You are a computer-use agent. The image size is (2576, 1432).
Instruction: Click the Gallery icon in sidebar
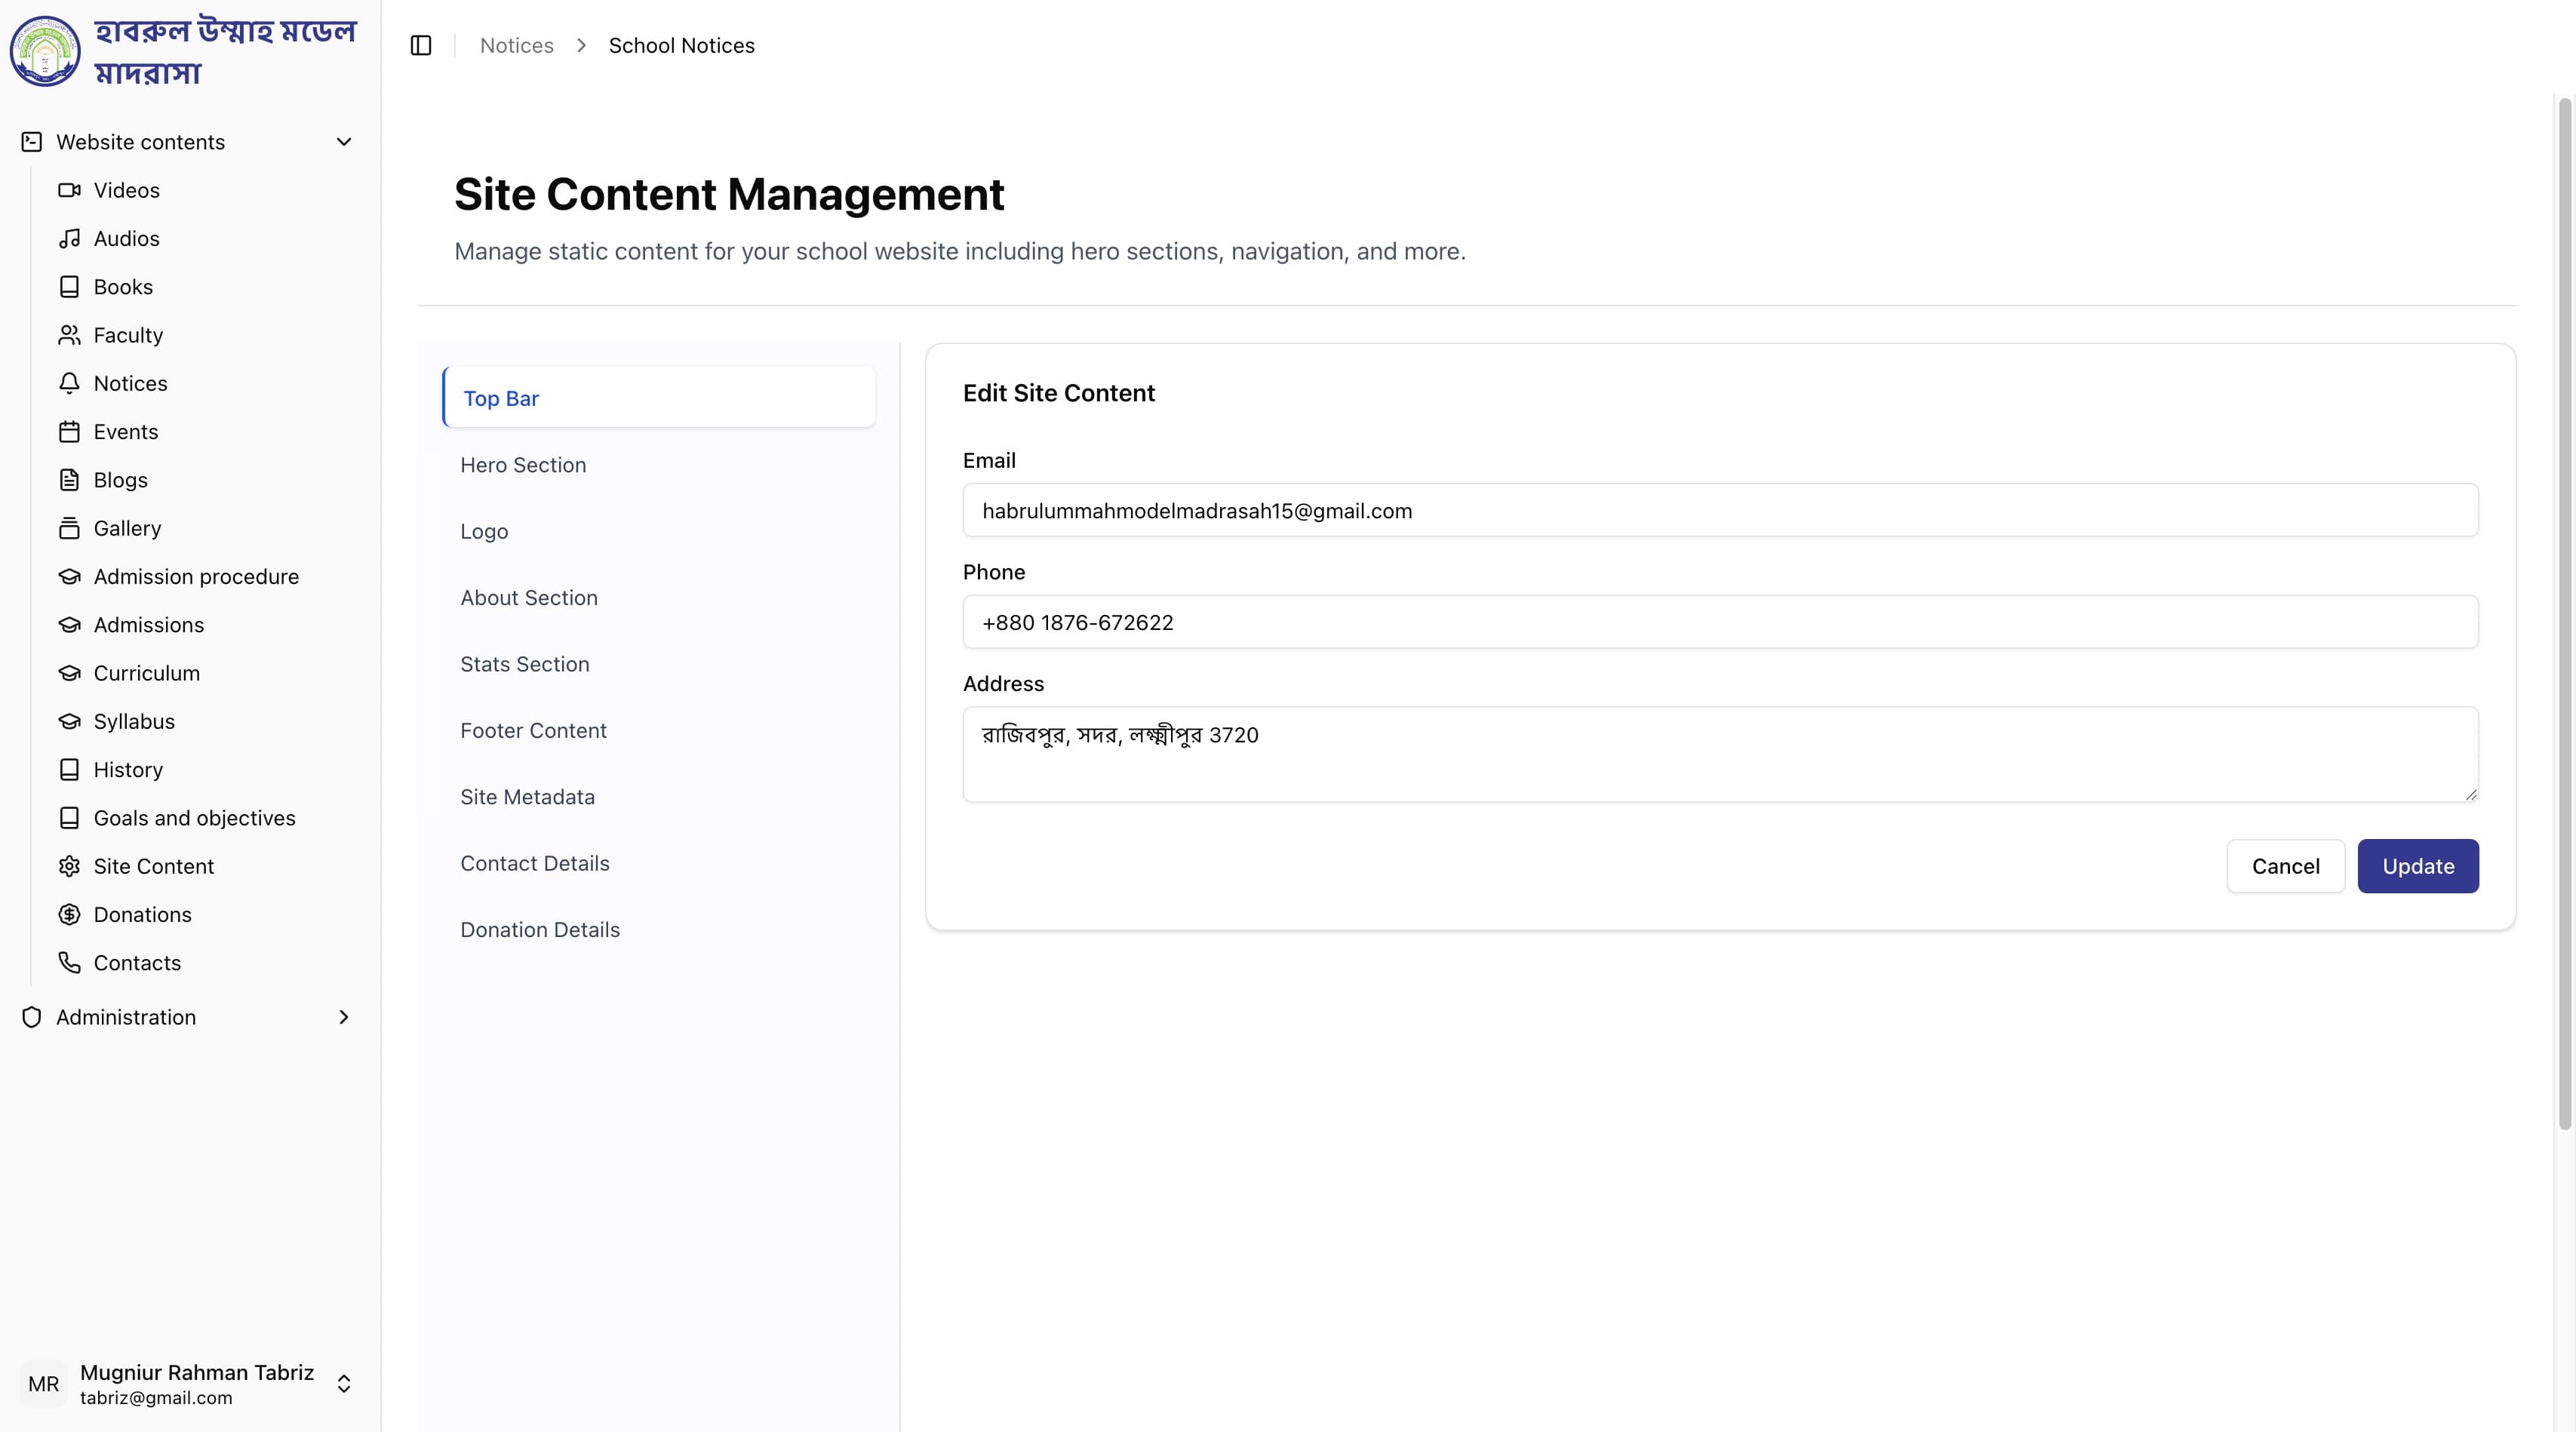pyautogui.click(x=69, y=528)
